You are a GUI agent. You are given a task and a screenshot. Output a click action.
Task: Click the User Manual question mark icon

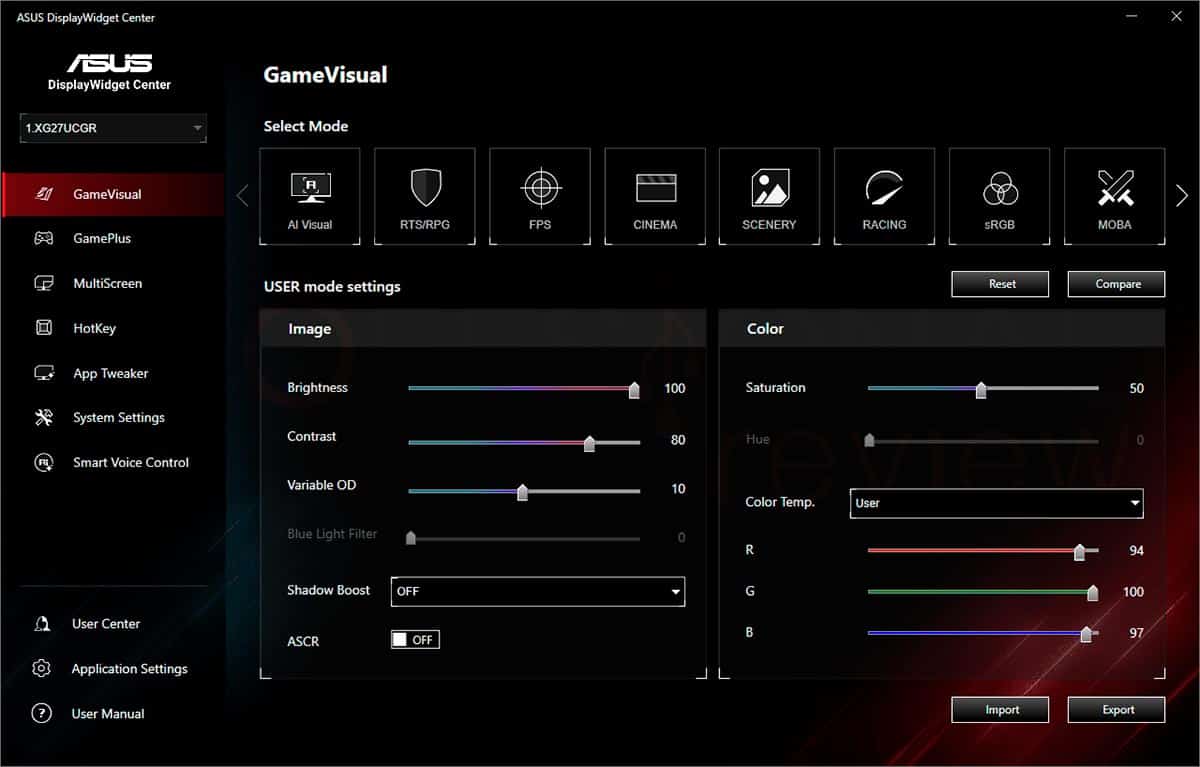[42, 714]
